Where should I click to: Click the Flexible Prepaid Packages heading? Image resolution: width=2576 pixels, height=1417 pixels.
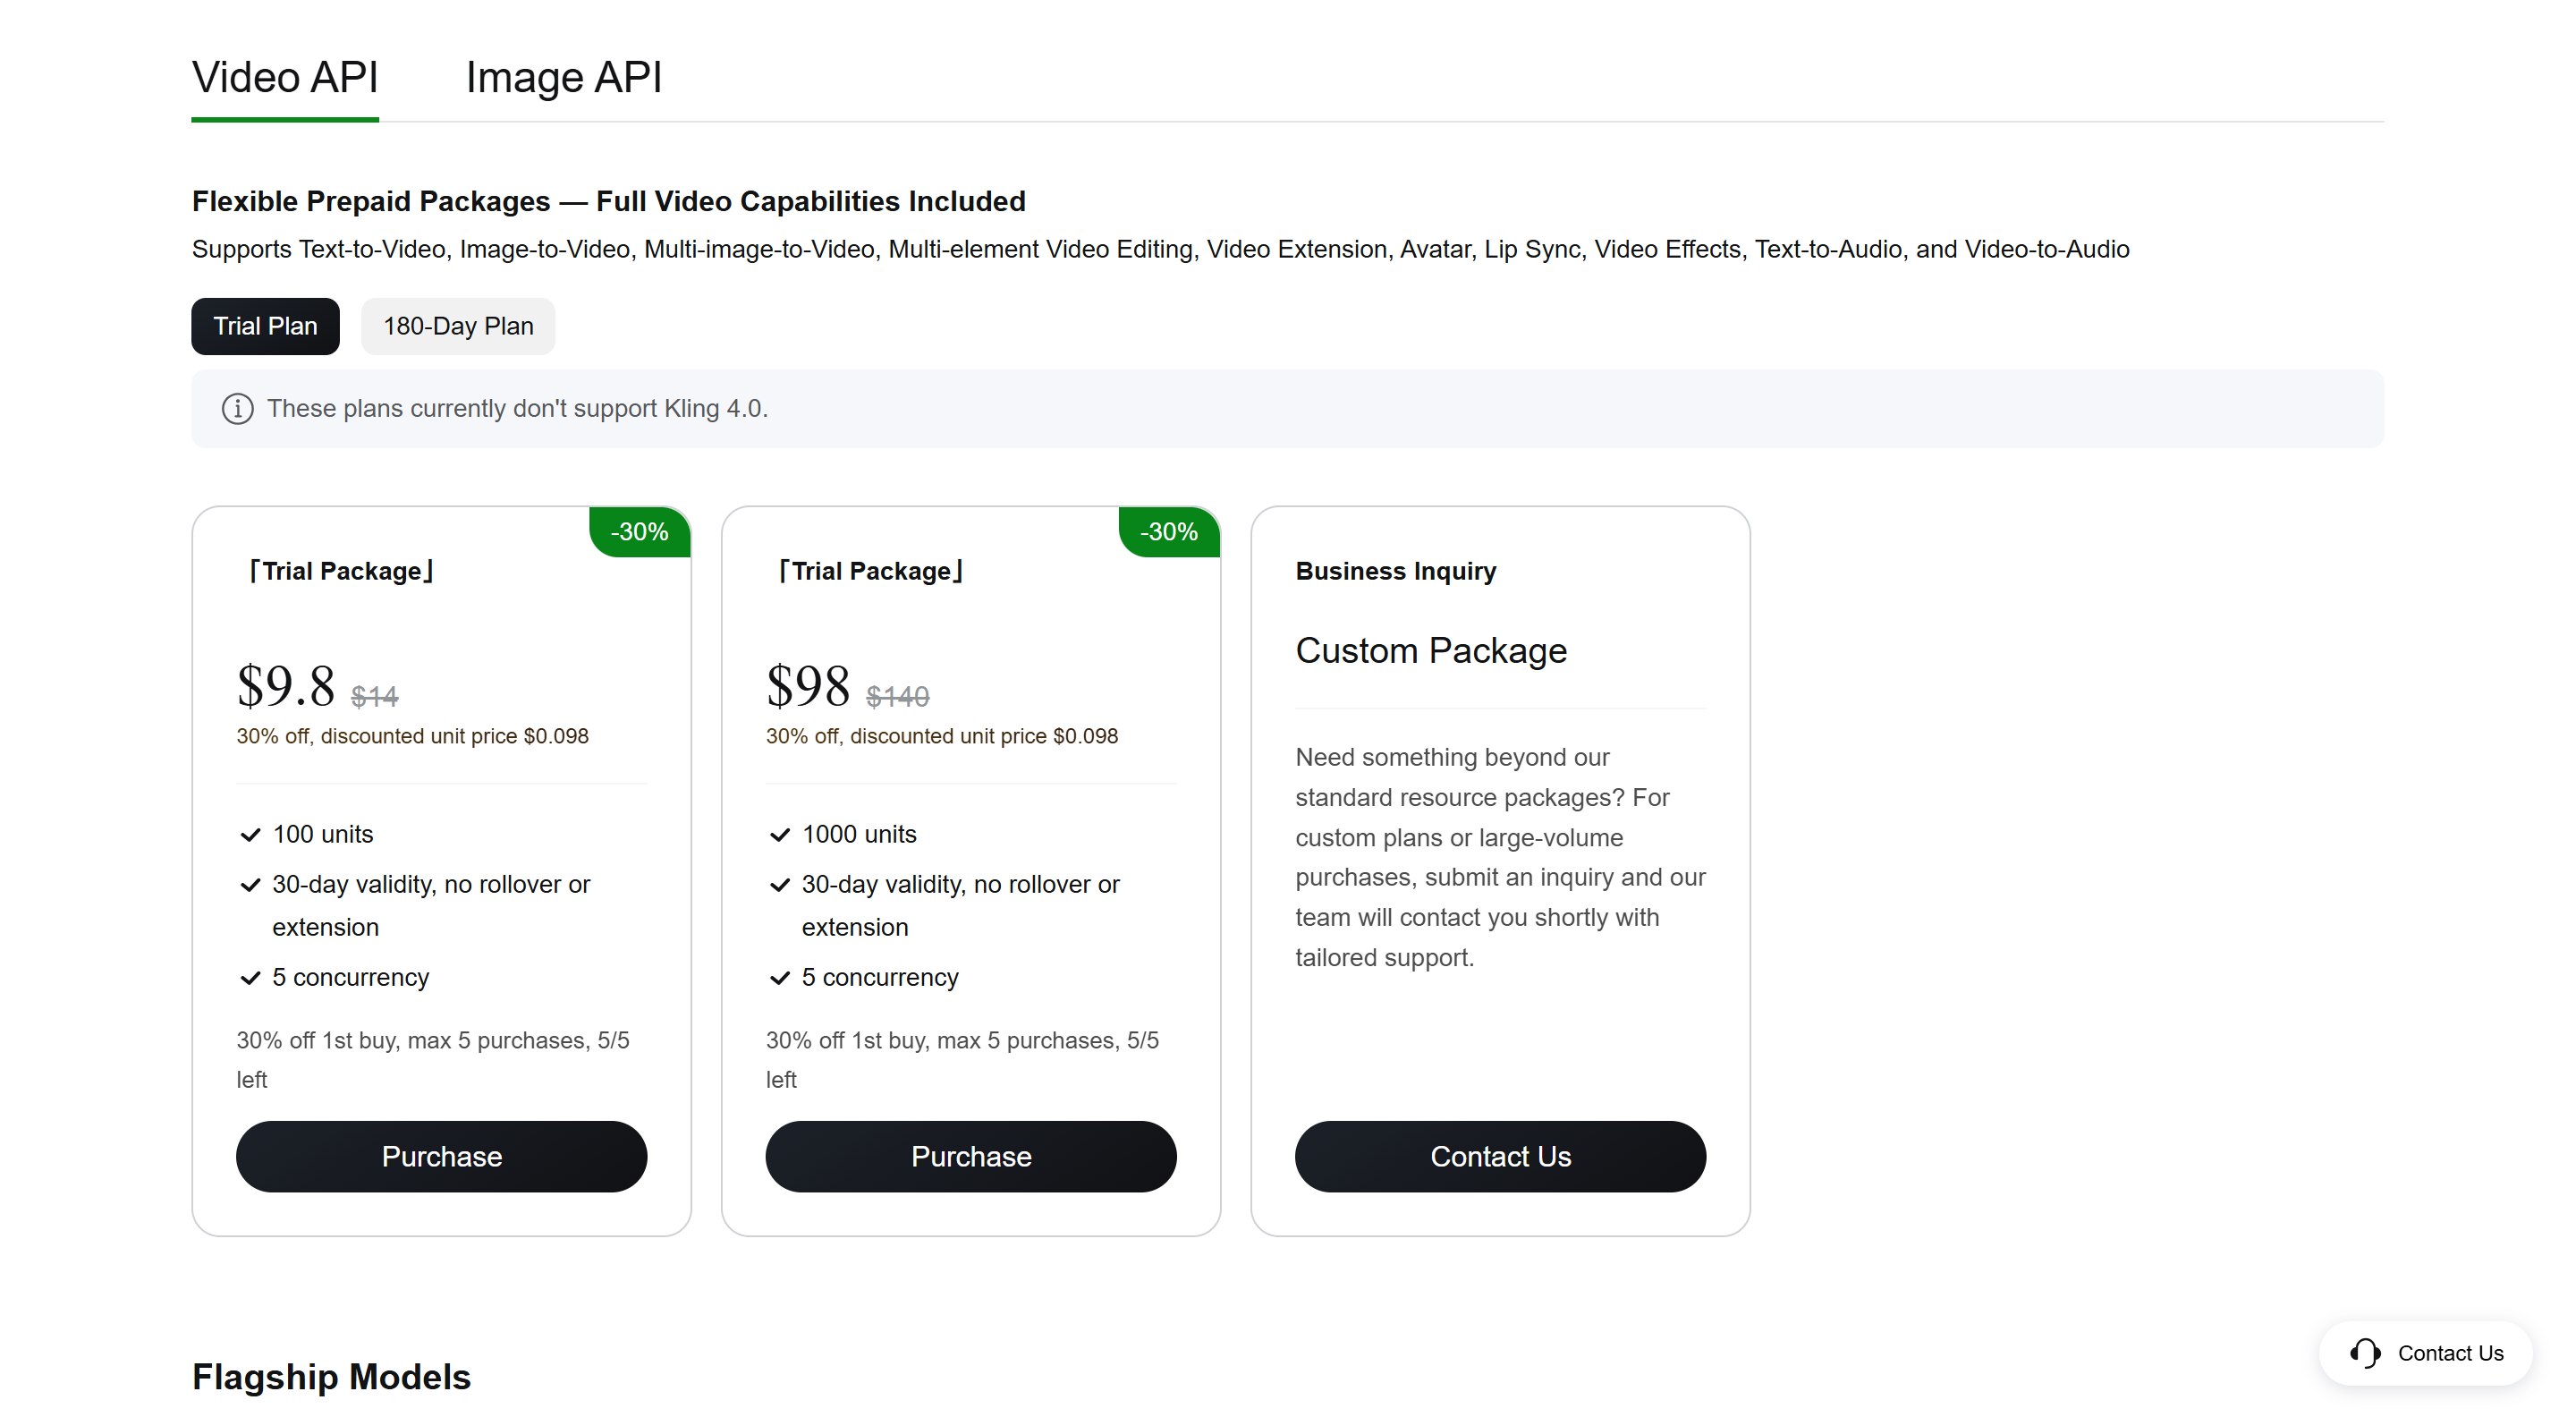point(609,201)
